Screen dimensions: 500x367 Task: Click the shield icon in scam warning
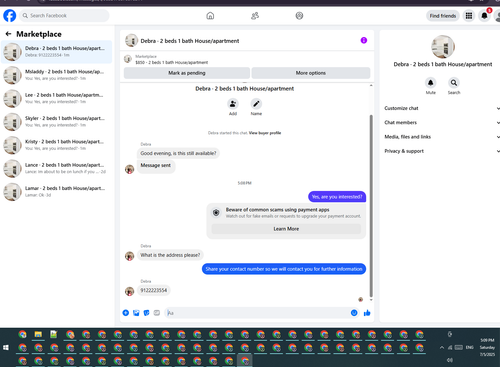coord(216,213)
